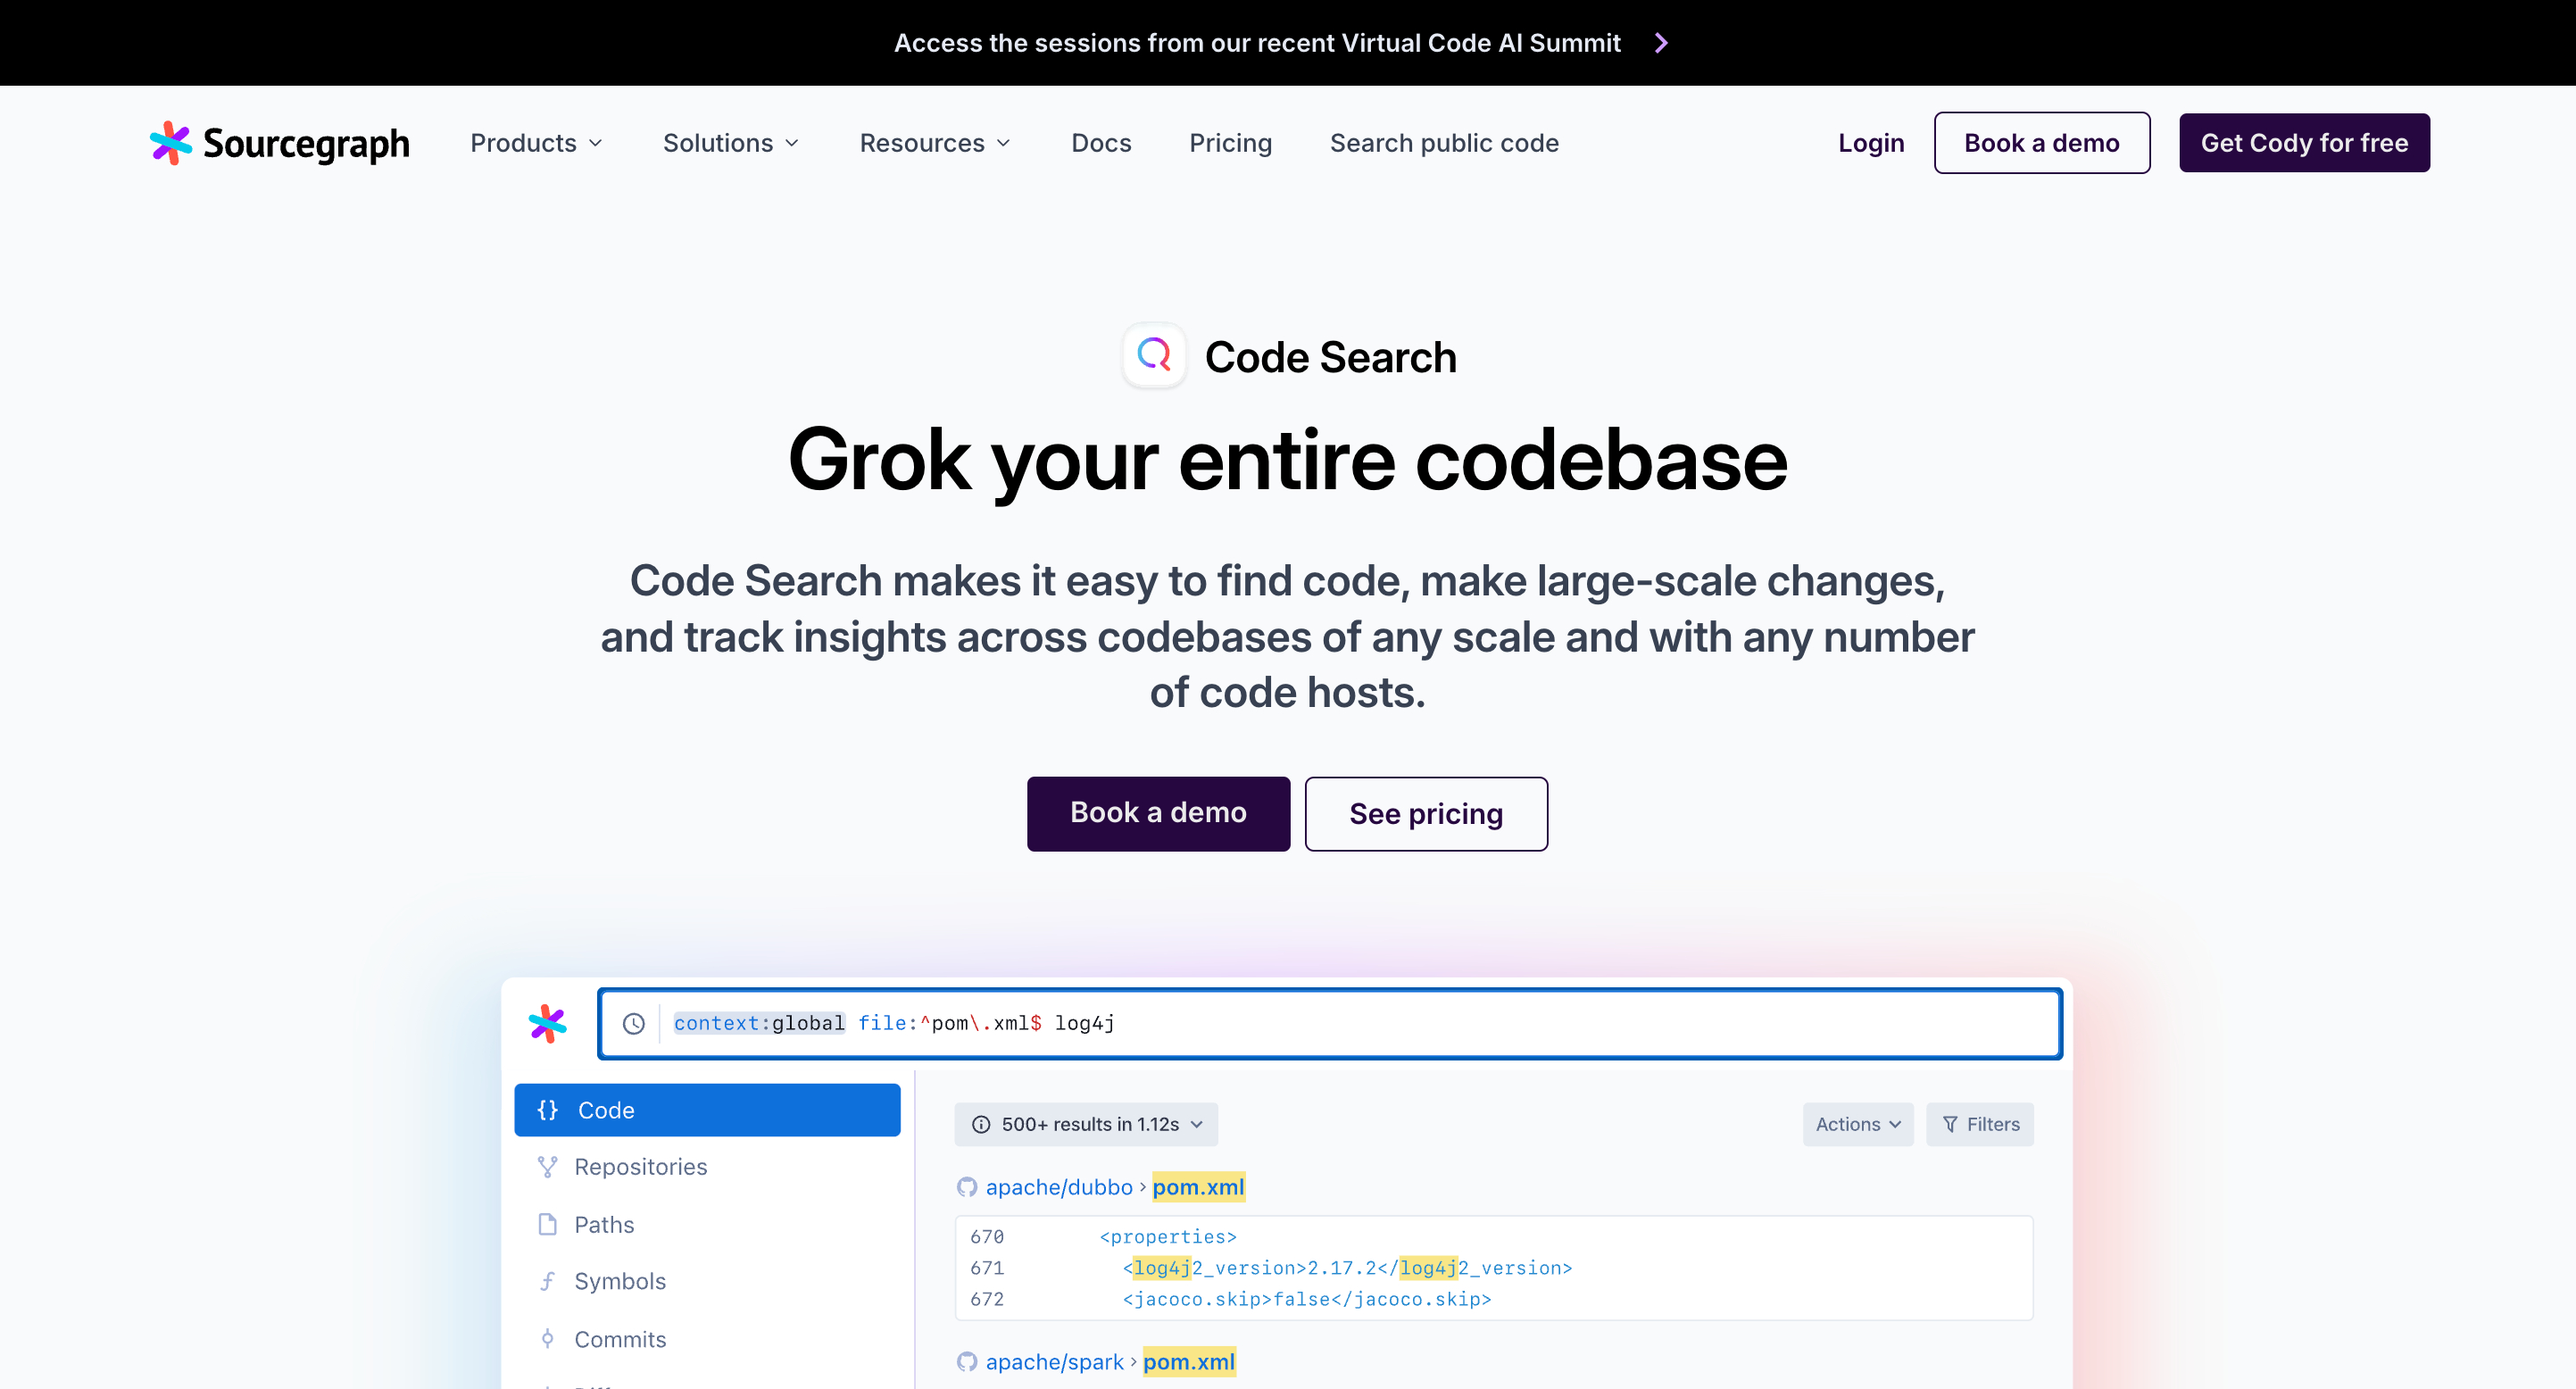
Task: Click the Symbols function icon
Action: click(547, 1281)
